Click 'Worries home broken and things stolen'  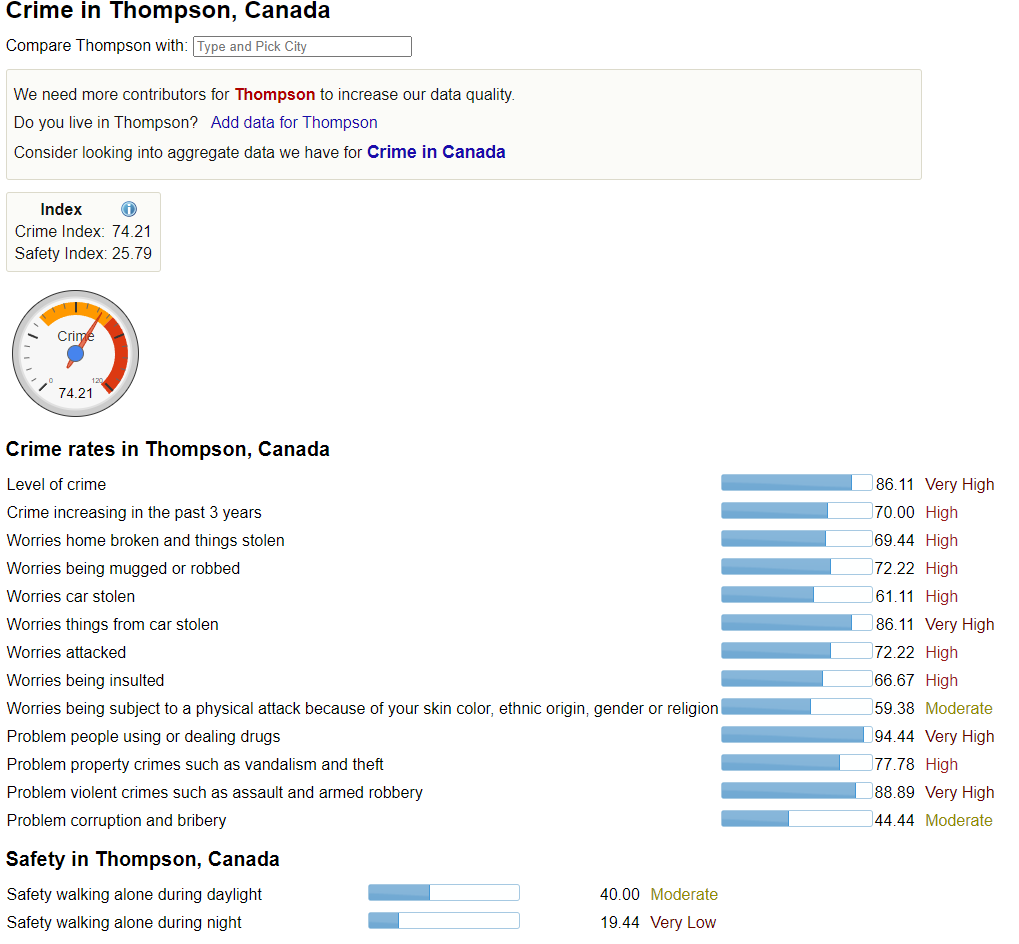pos(146,540)
